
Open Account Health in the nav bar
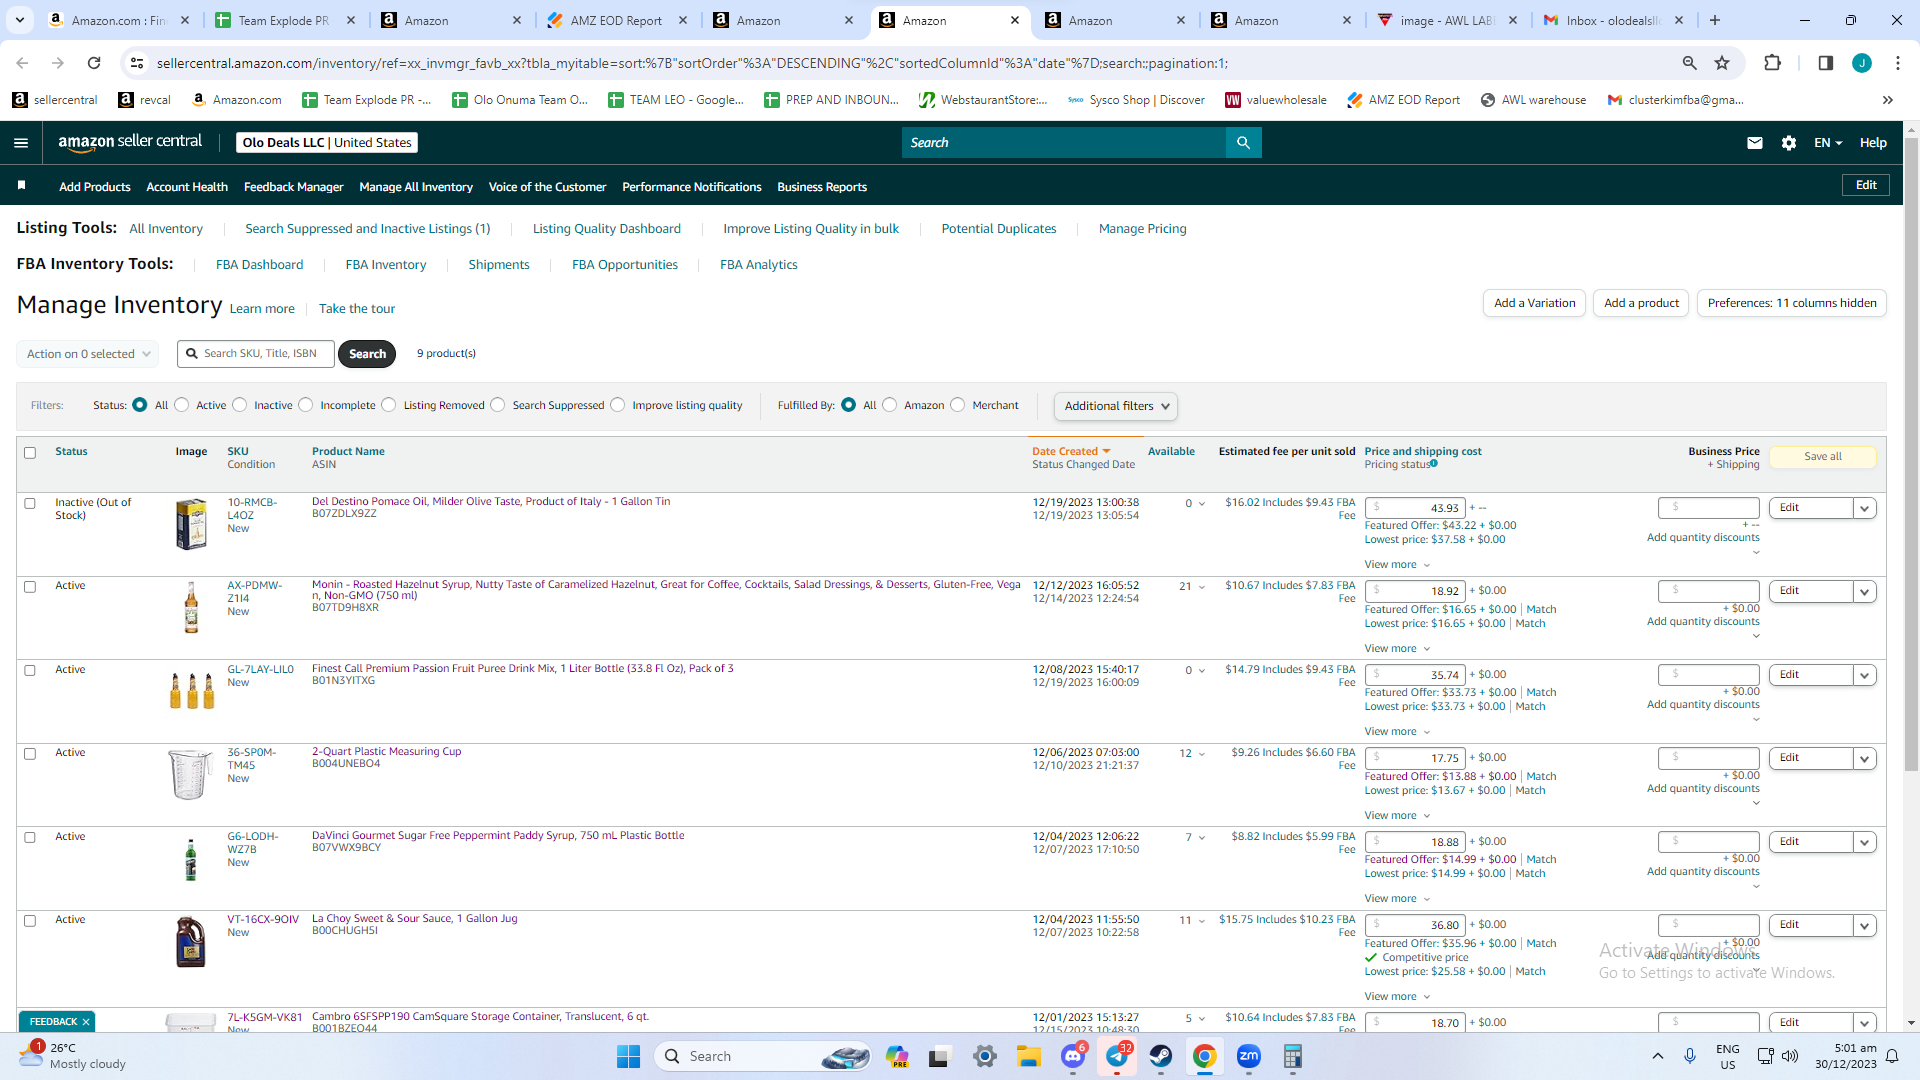pyautogui.click(x=187, y=187)
